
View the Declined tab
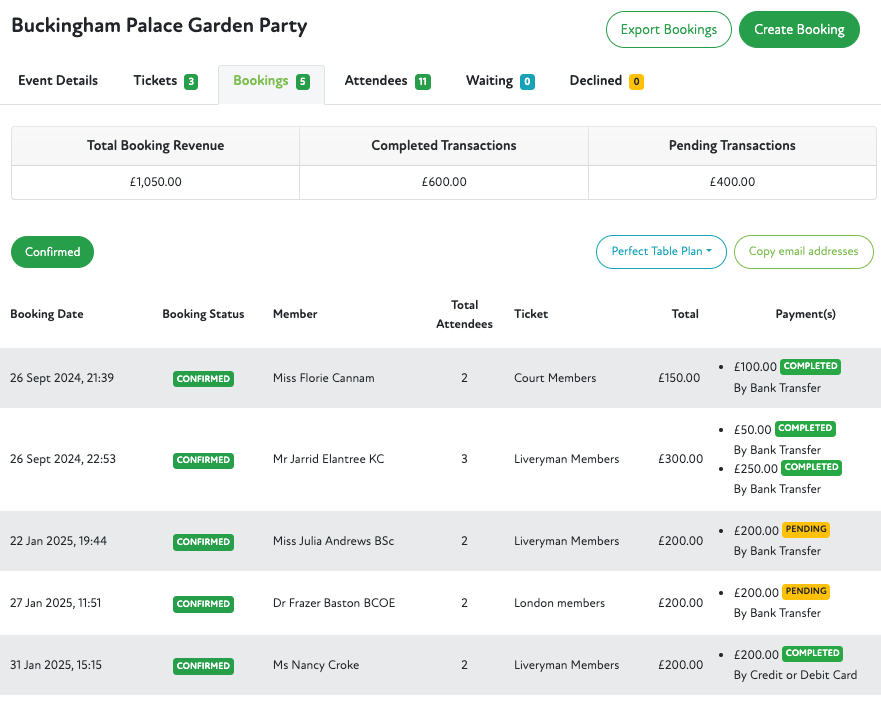(x=605, y=81)
